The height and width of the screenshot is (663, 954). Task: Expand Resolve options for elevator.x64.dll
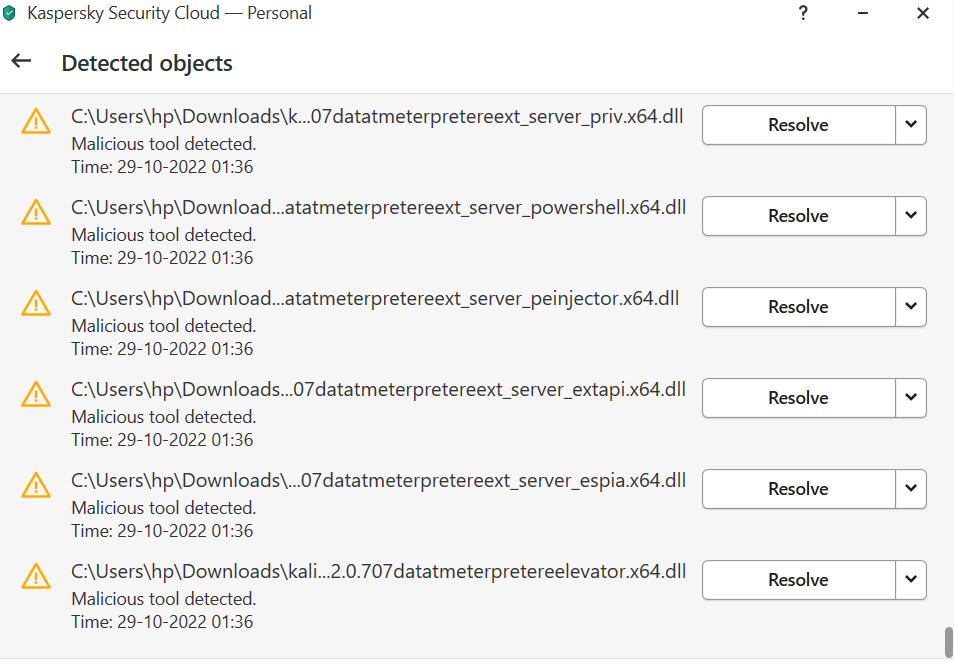[911, 580]
